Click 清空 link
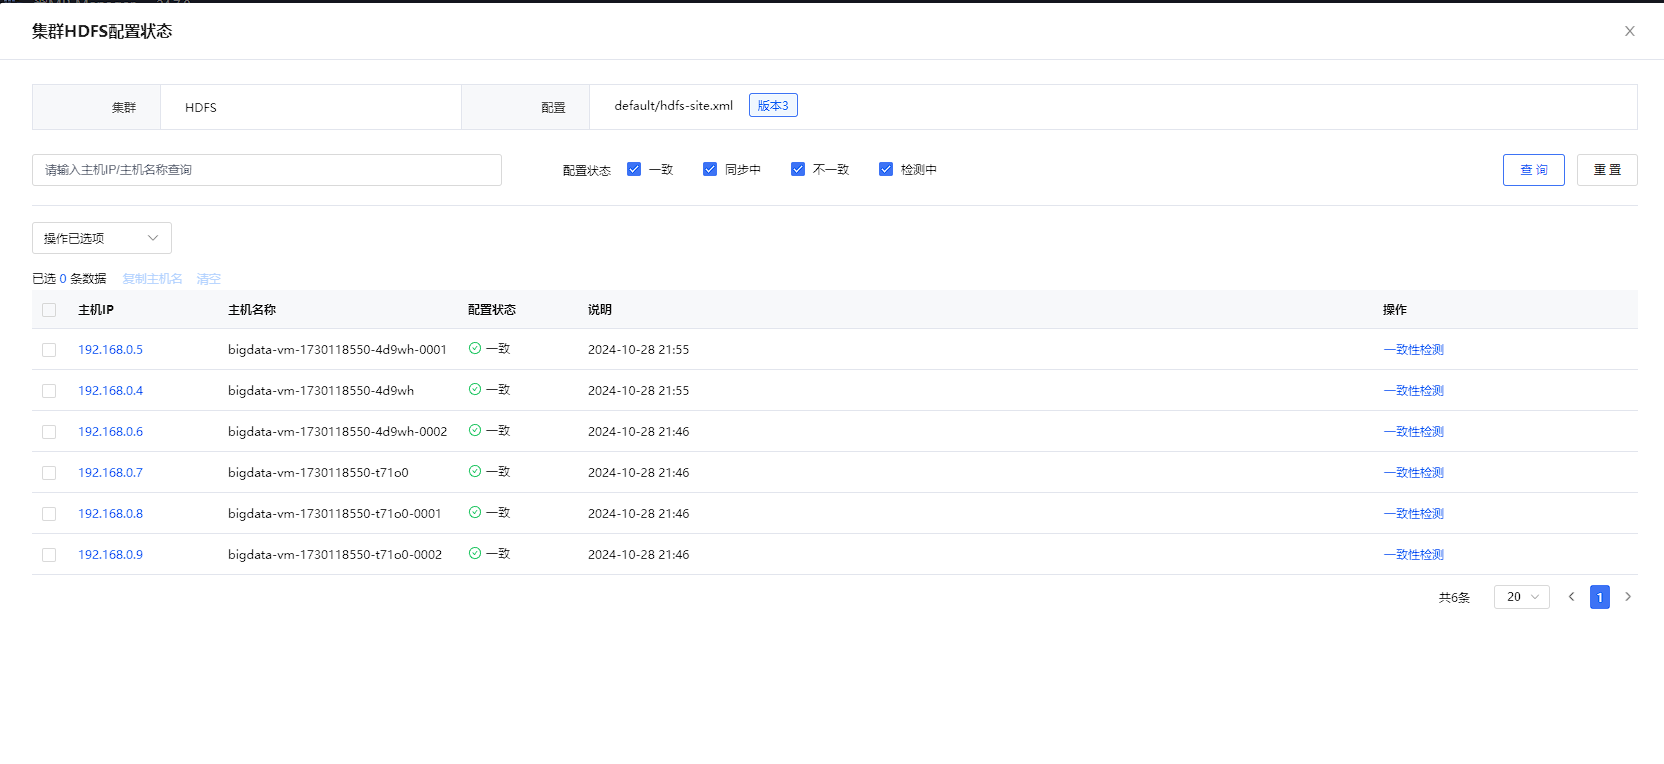Viewport: 1664px width, 764px height. point(208,279)
